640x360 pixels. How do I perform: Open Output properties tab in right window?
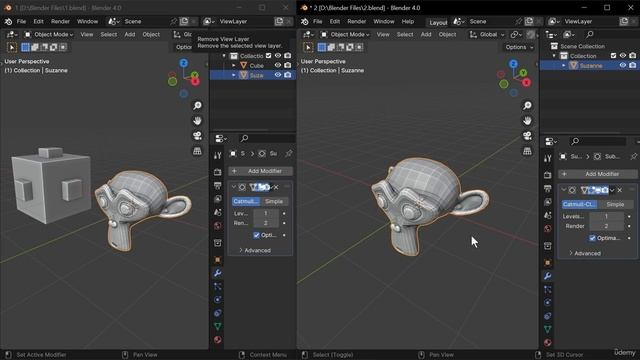548,189
